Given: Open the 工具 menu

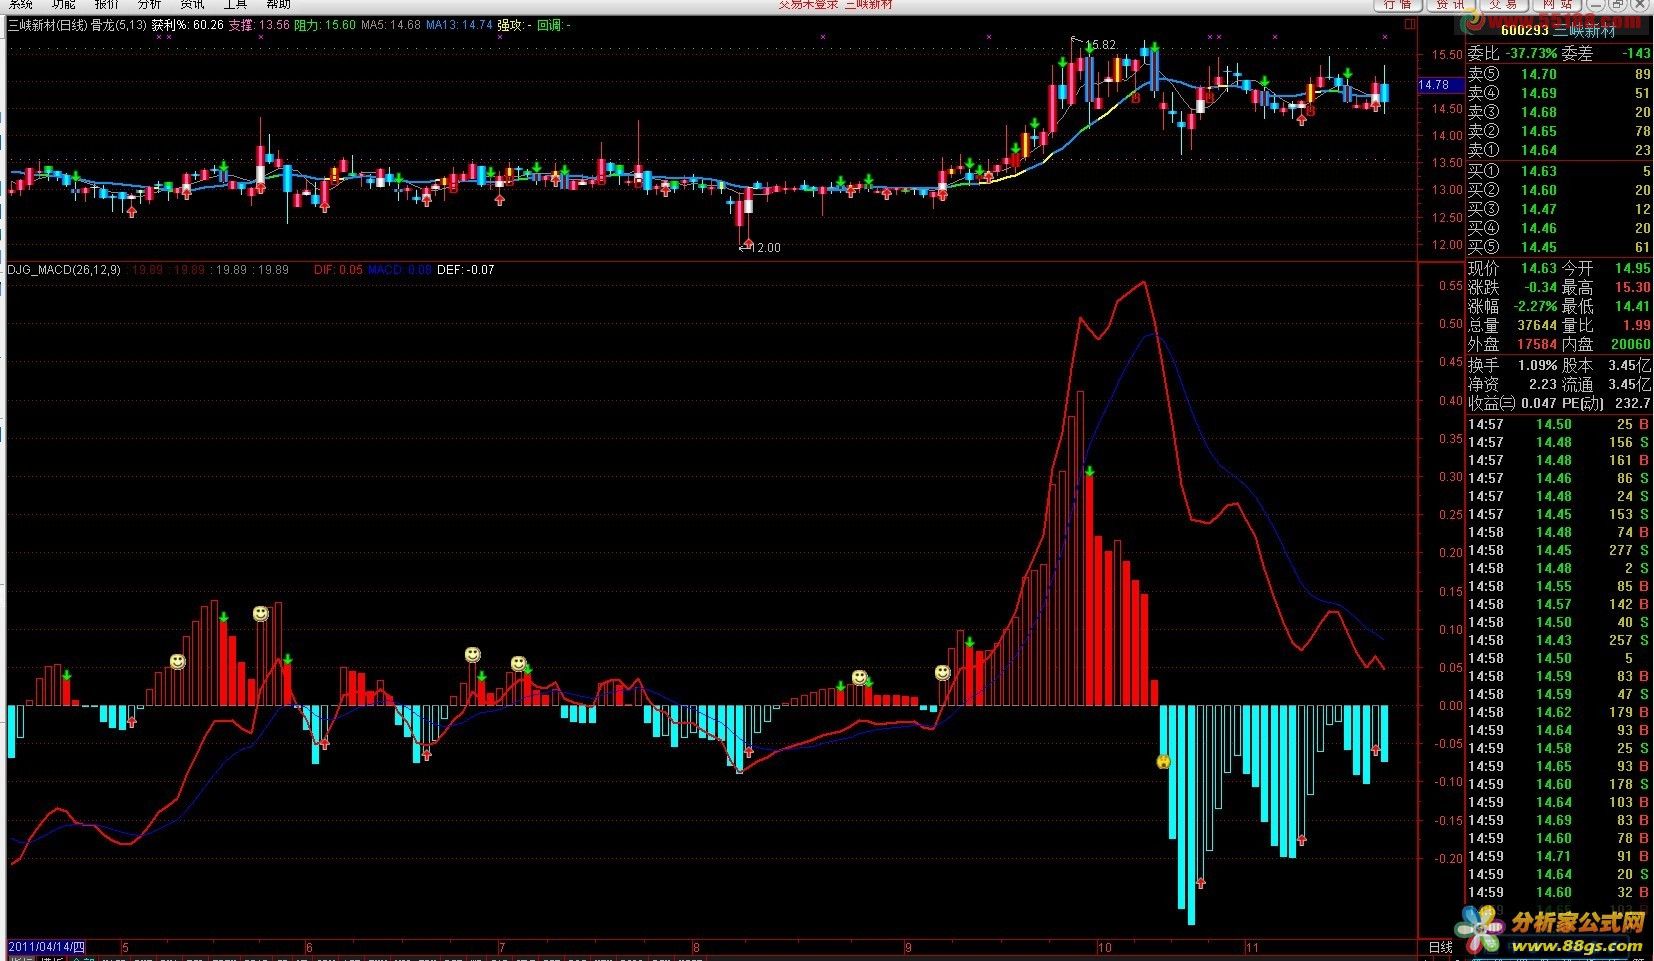Looking at the screenshot, I should [x=235, y=5].
